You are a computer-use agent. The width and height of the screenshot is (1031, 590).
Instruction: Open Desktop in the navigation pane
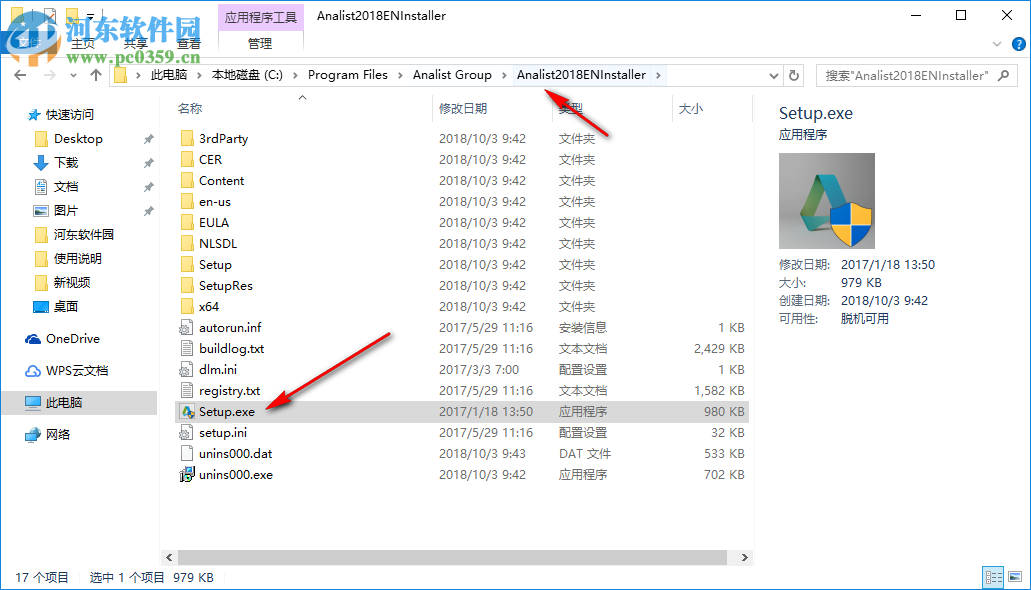[x=78, y=139]
